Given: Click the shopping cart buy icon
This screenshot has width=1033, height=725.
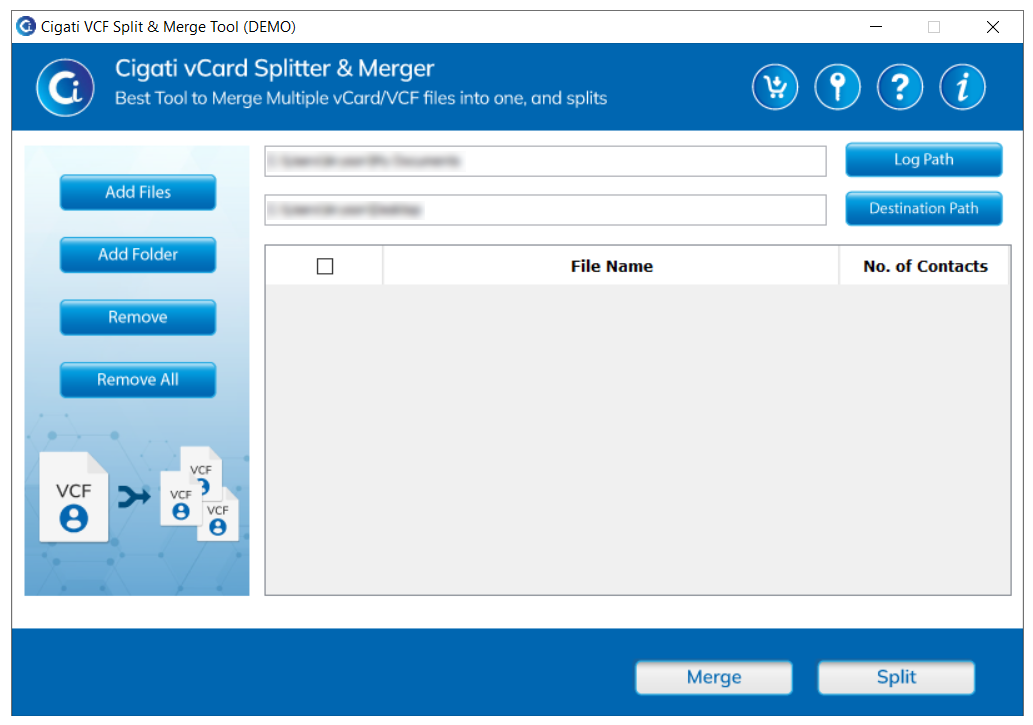Looking at the screenshot, I should point(775,87).
